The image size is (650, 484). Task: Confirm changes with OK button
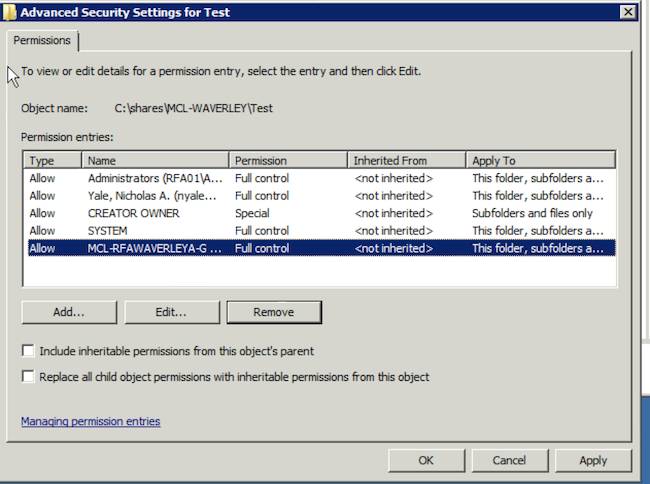(x=427, y=460)
